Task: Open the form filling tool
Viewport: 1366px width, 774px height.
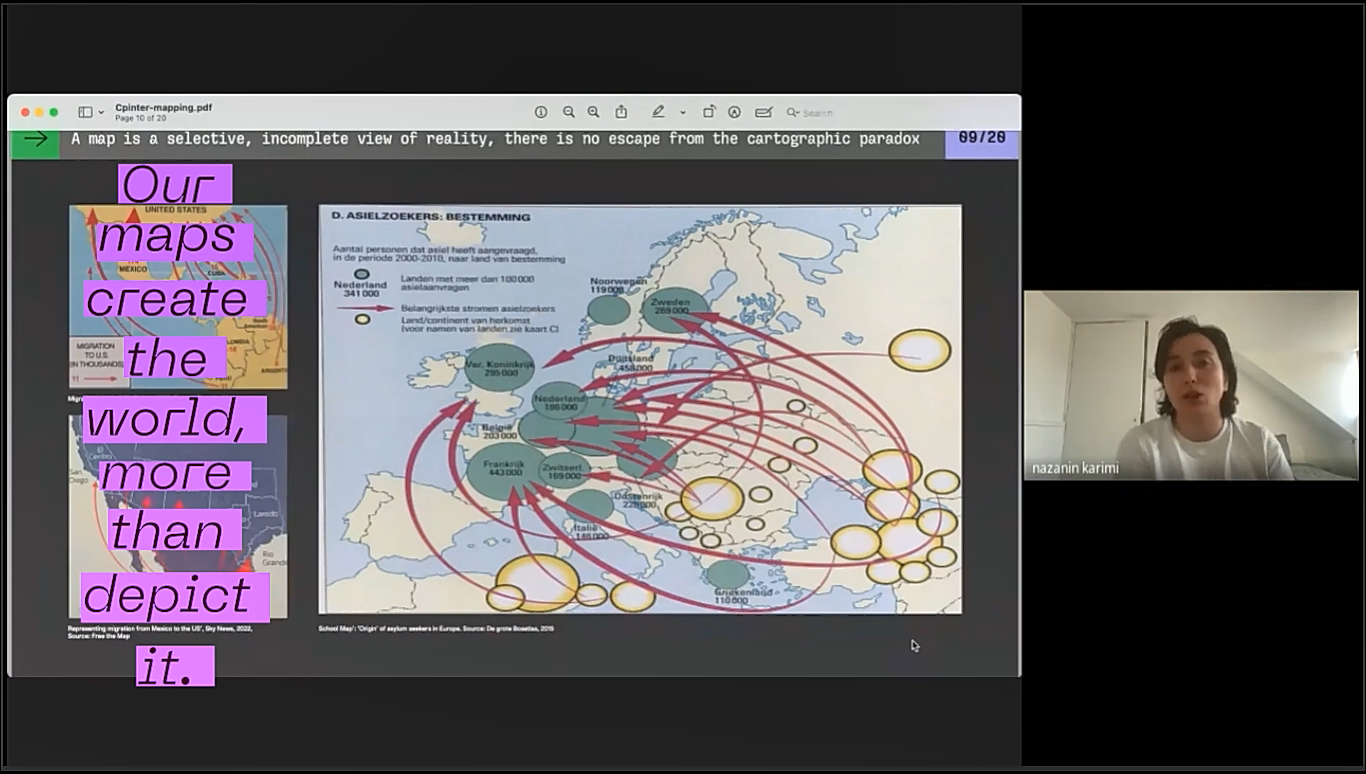Action: 763,112
